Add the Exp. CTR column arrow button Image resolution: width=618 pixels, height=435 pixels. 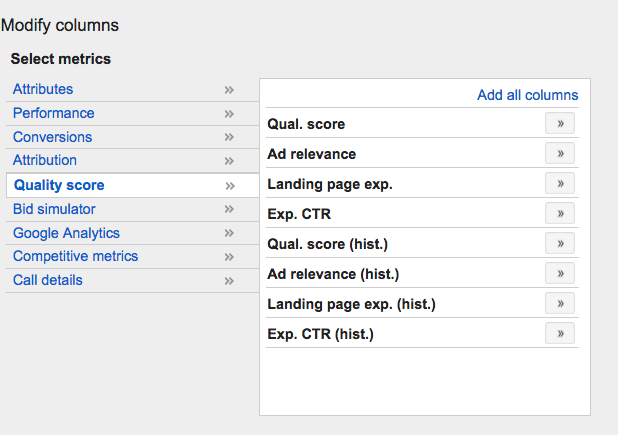click(560, 213)
